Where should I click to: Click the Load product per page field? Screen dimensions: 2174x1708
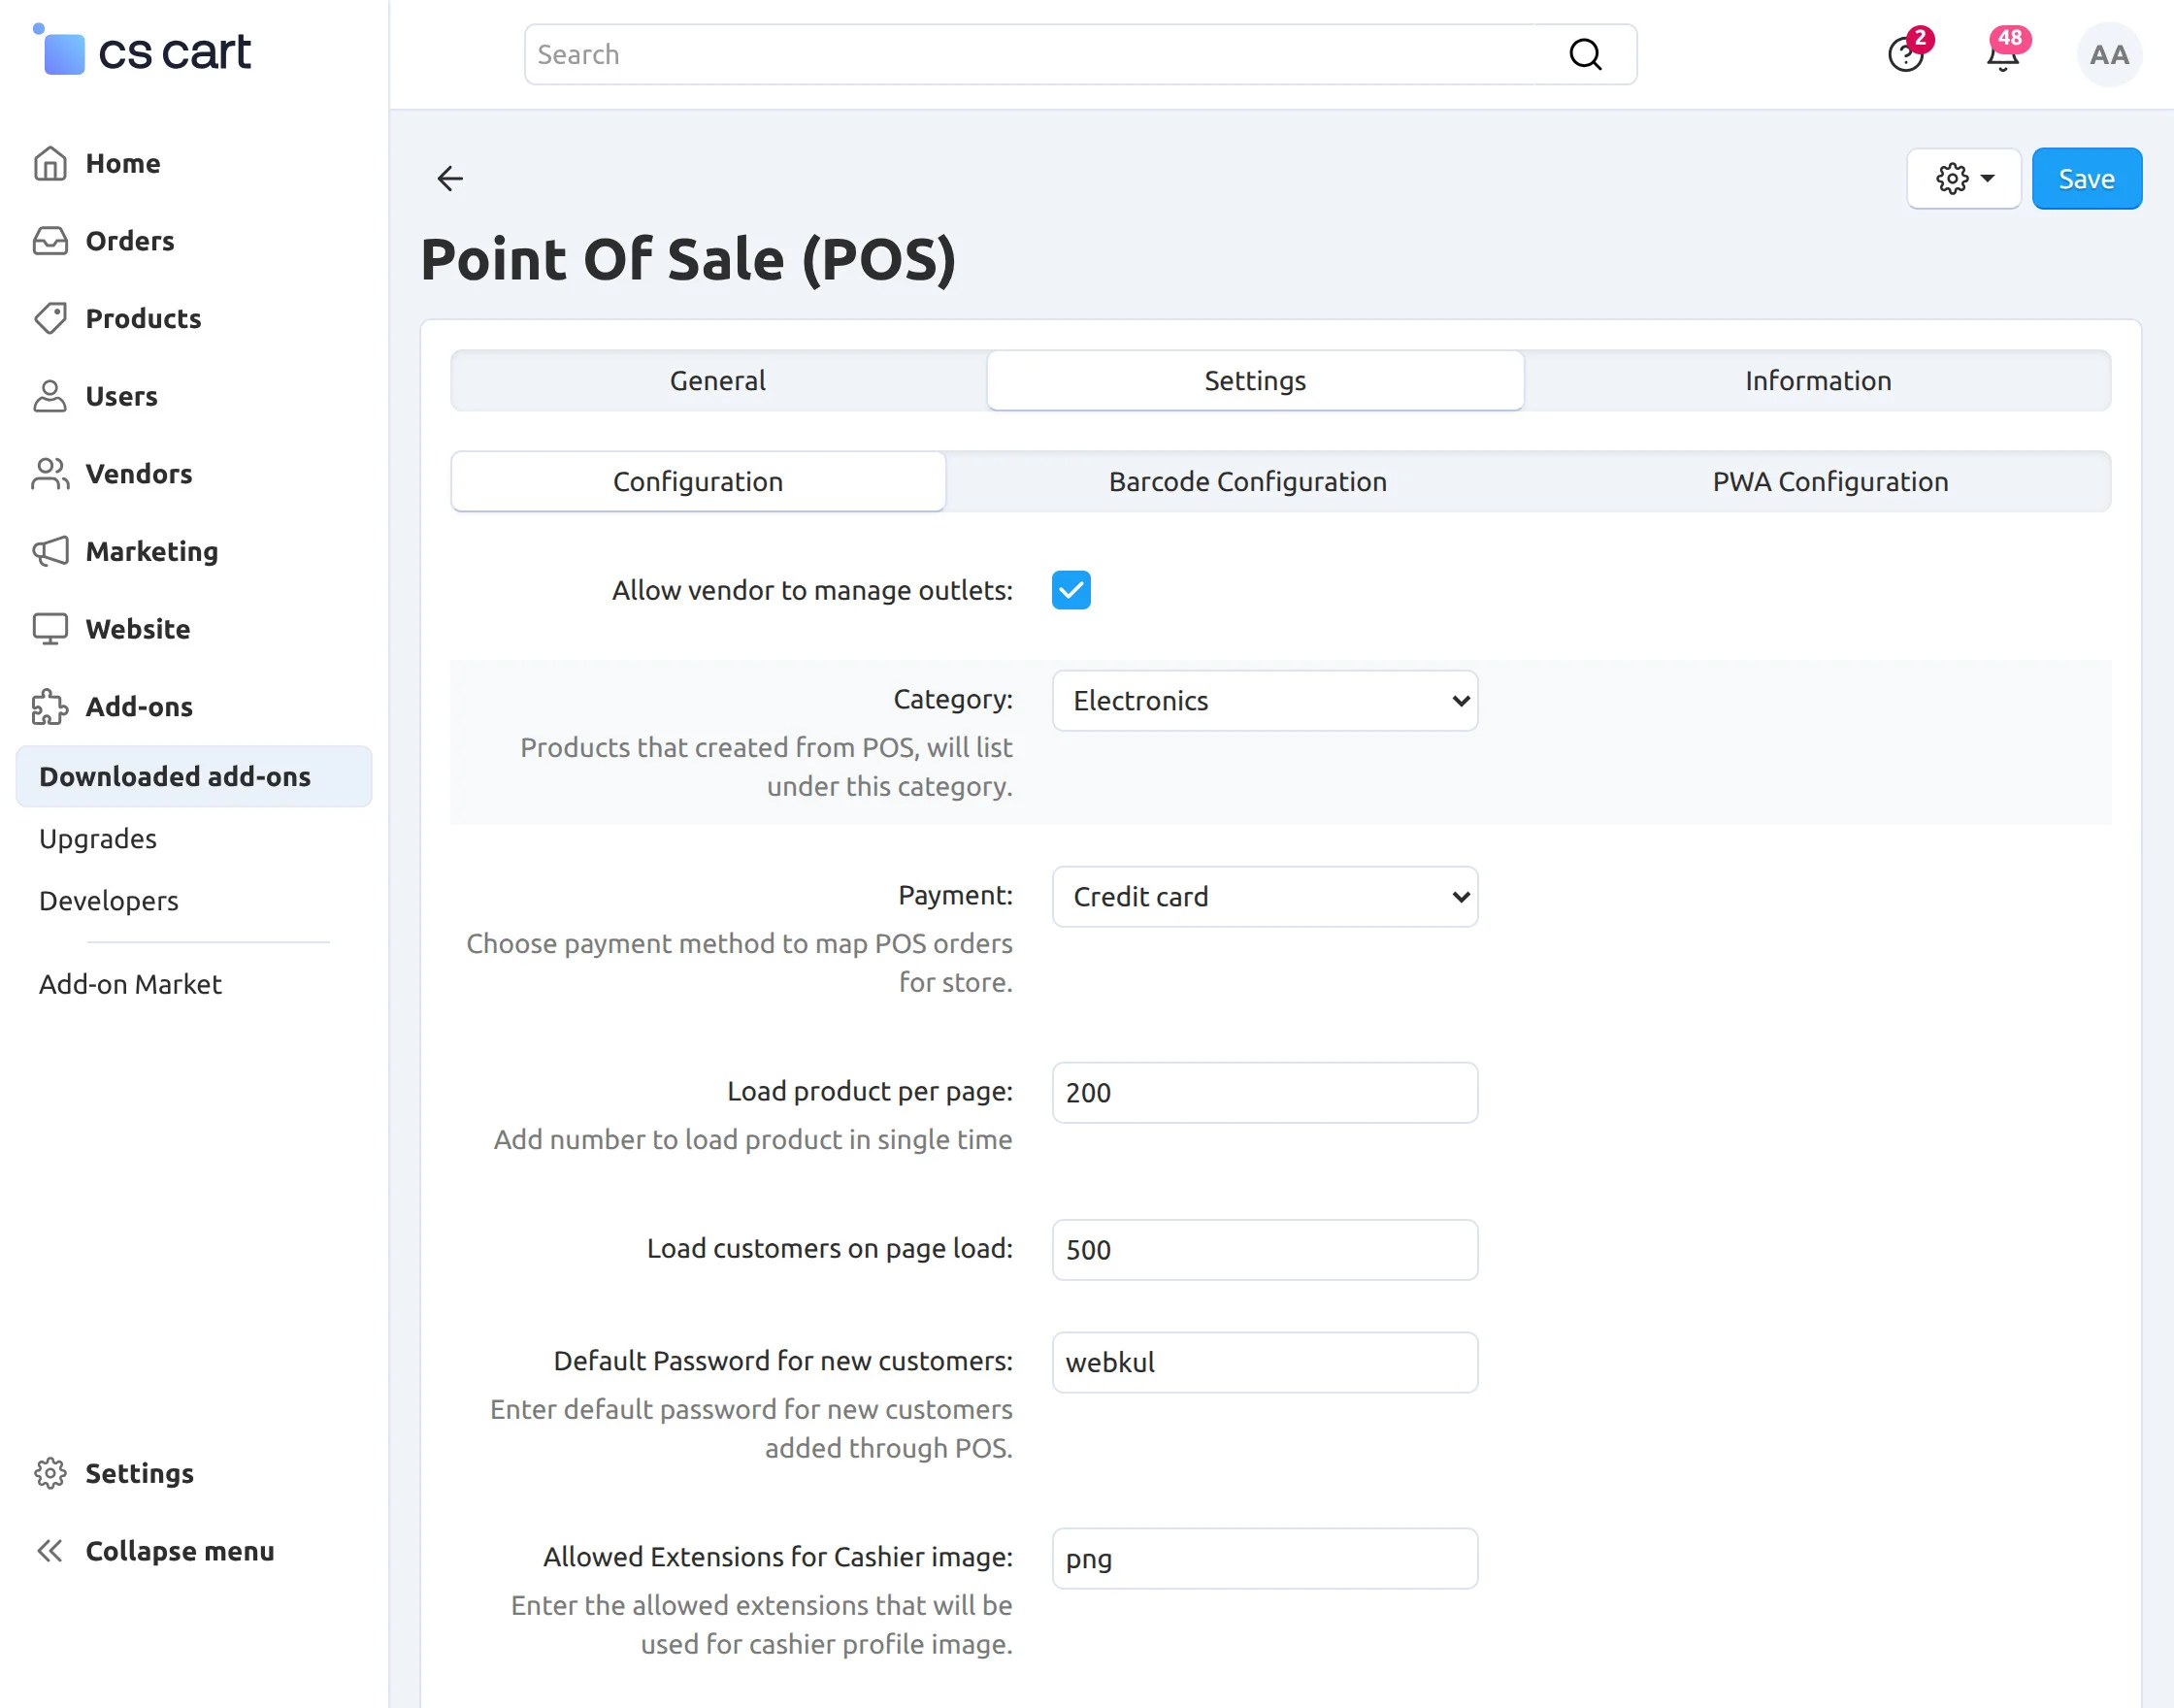(1264, 1093)
